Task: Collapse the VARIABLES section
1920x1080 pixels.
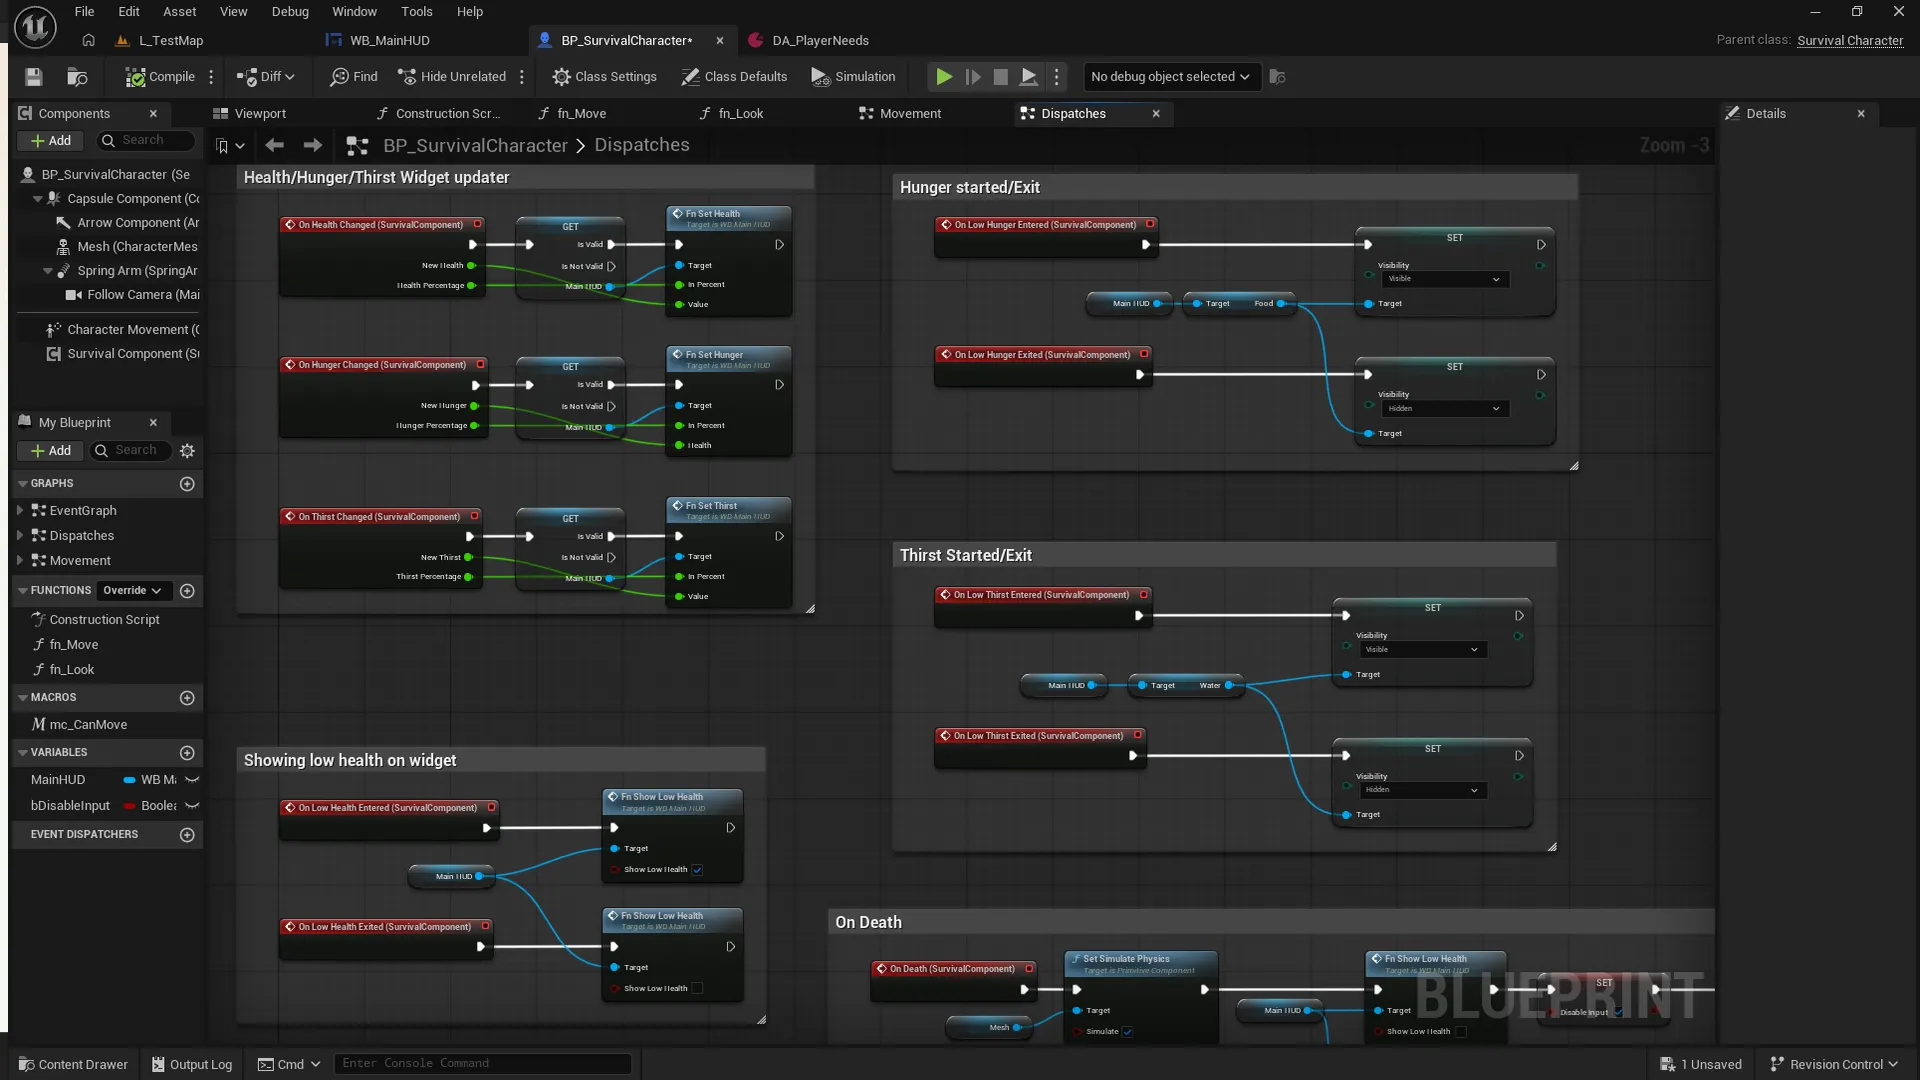Action: 23,753
